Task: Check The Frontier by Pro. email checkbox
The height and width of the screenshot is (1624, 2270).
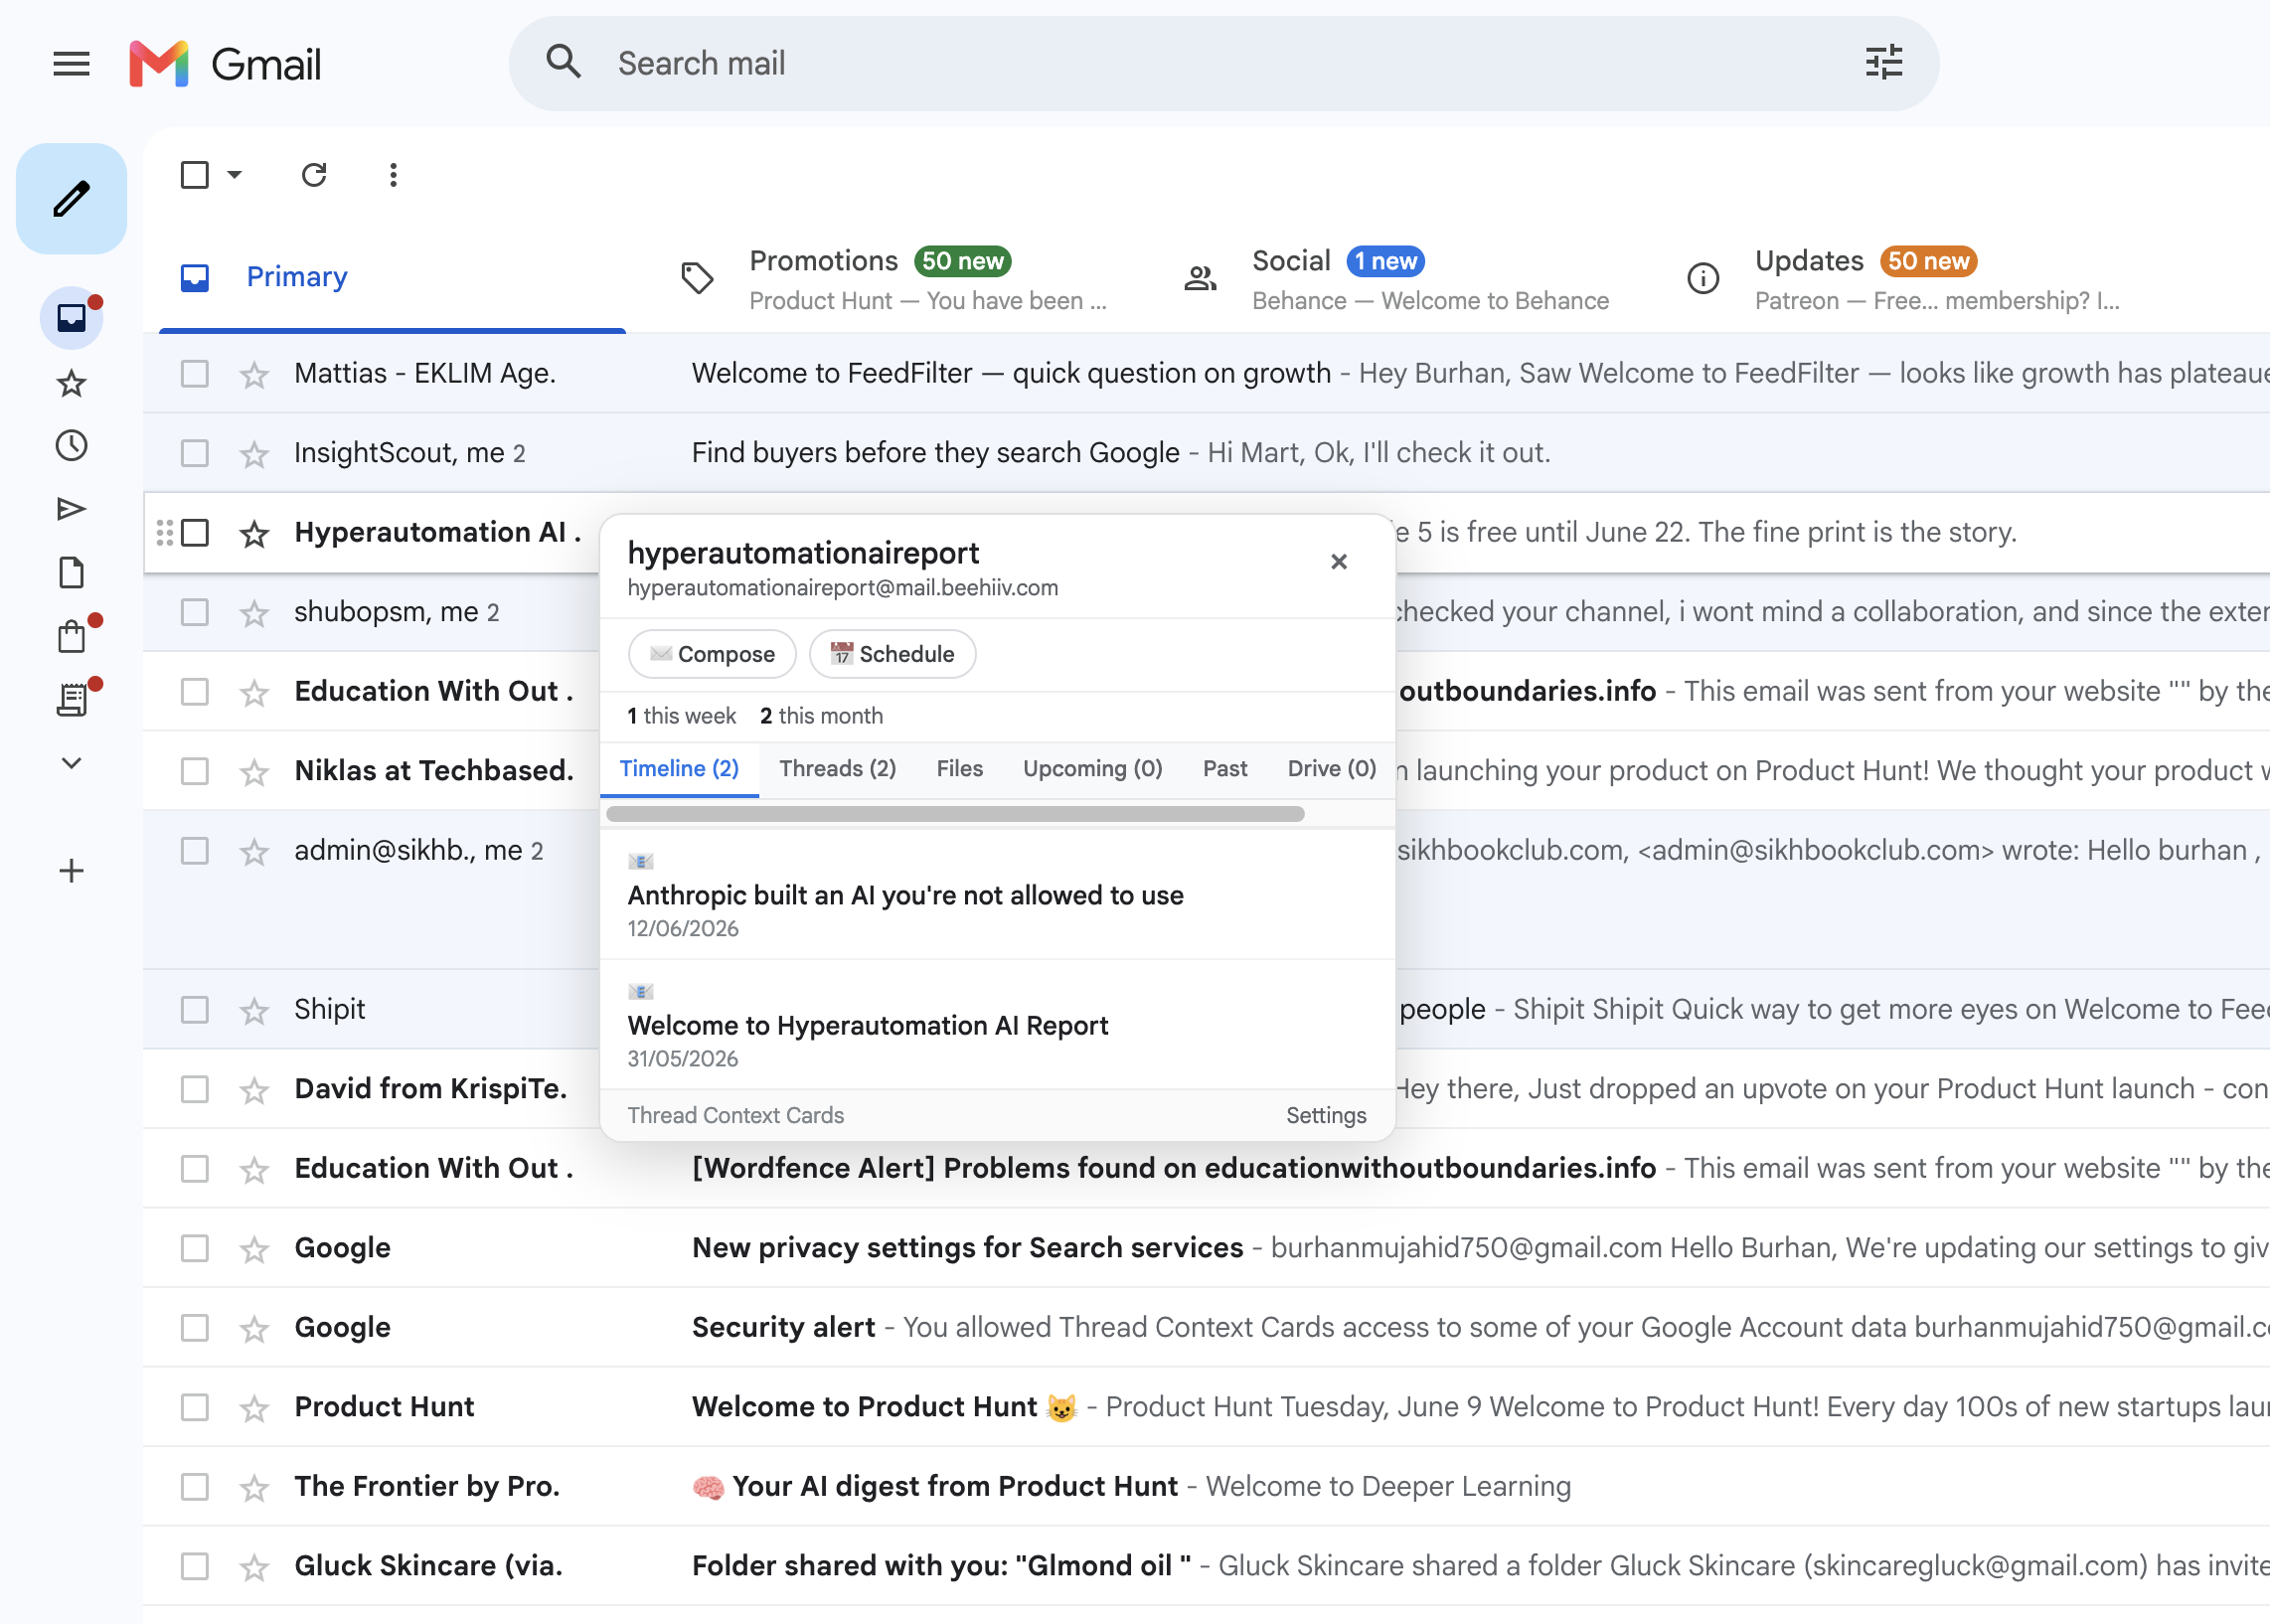Action: (x=194, y=1486)
